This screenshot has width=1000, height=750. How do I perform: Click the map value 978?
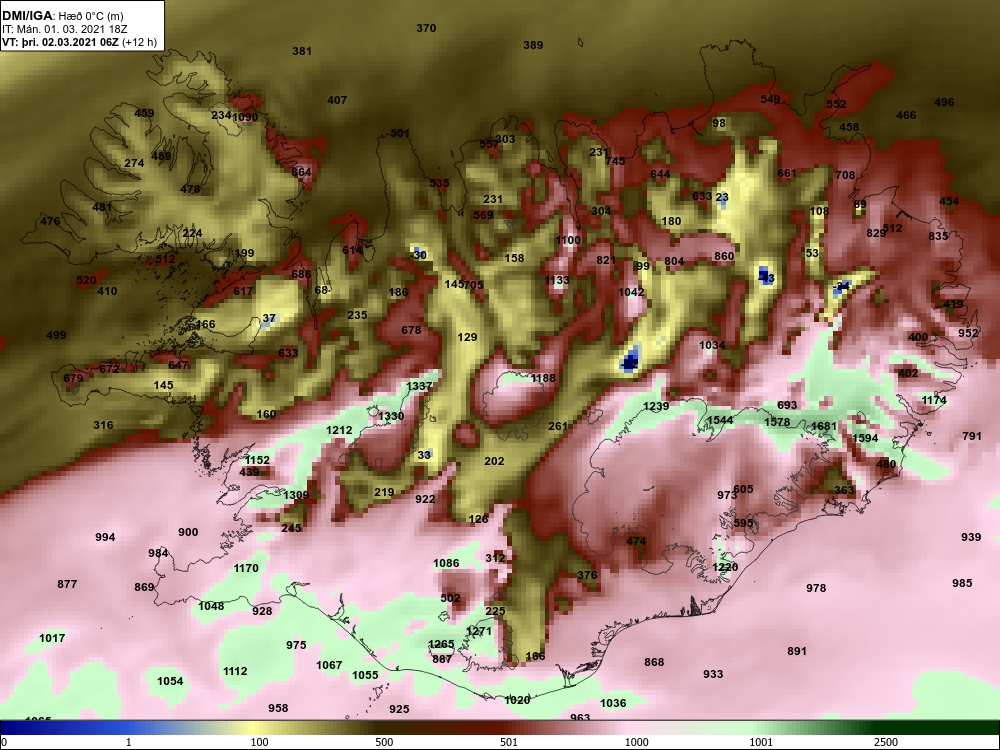[816, 589]
